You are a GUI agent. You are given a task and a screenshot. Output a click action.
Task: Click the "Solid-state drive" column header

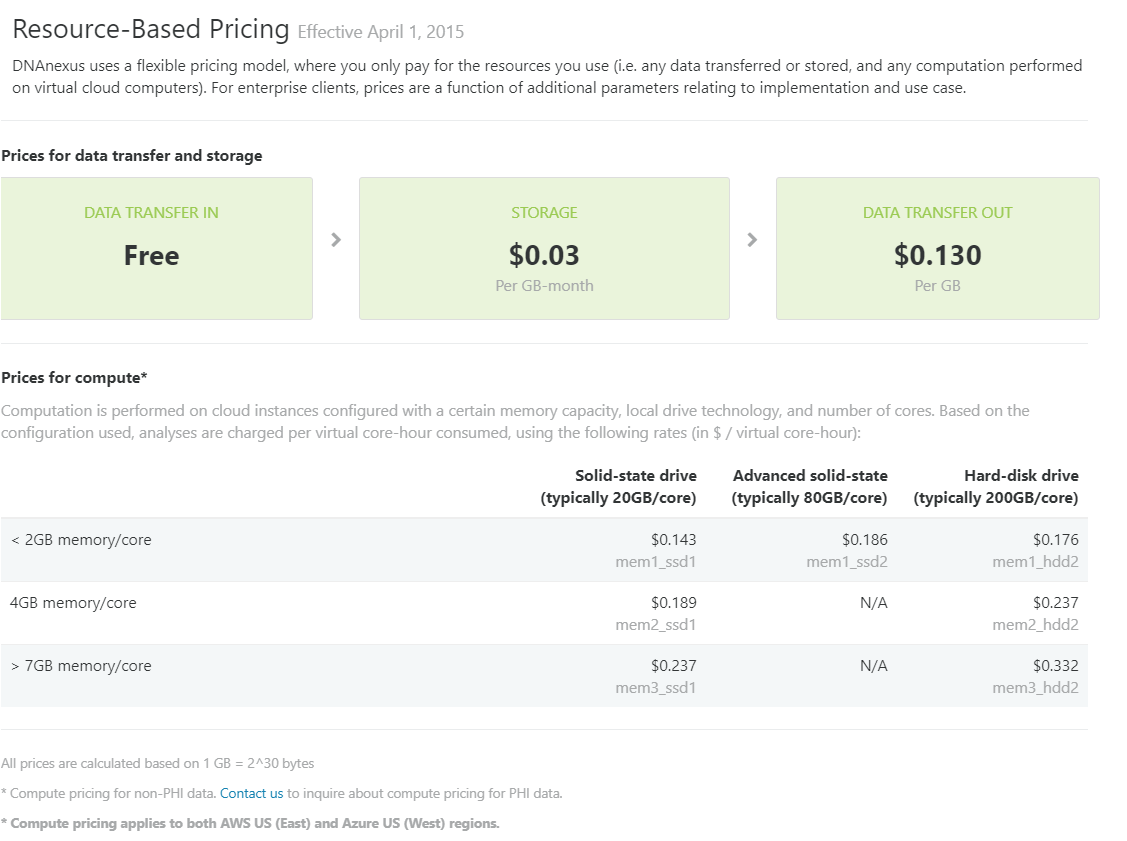coord(635,475)
